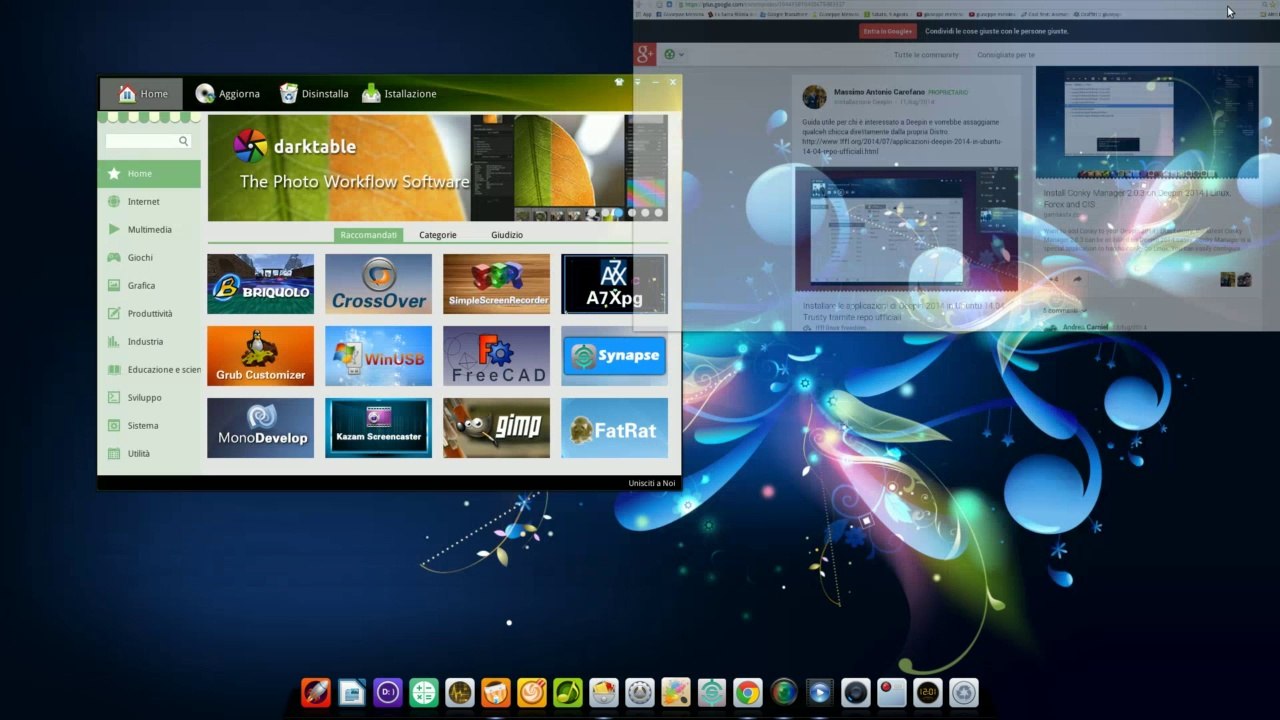Open the green calculator icon in dock
The height and width of the screenshot is (720, 1280).
coord(424,692)
